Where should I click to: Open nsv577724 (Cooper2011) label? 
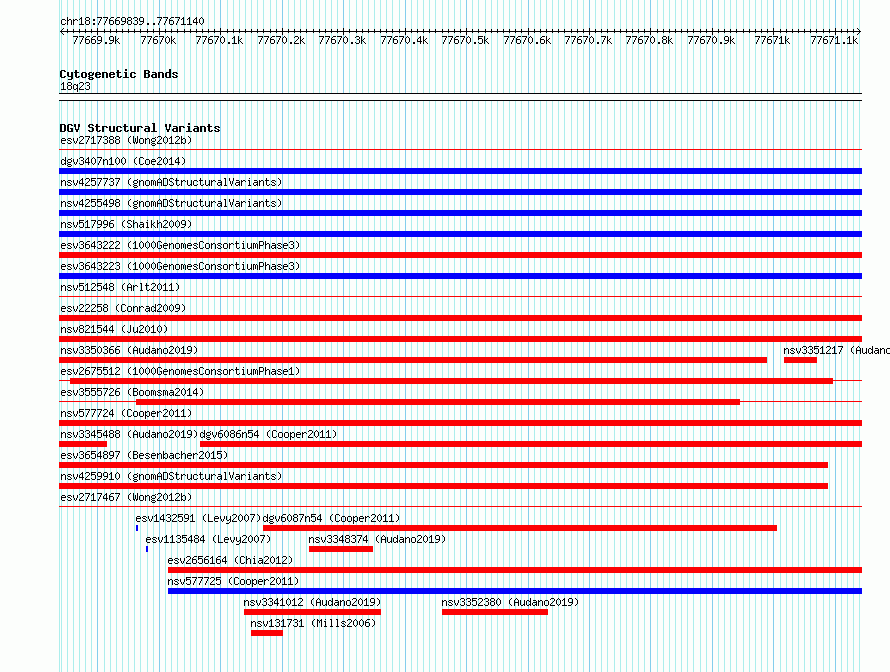(x=126, y=413)
